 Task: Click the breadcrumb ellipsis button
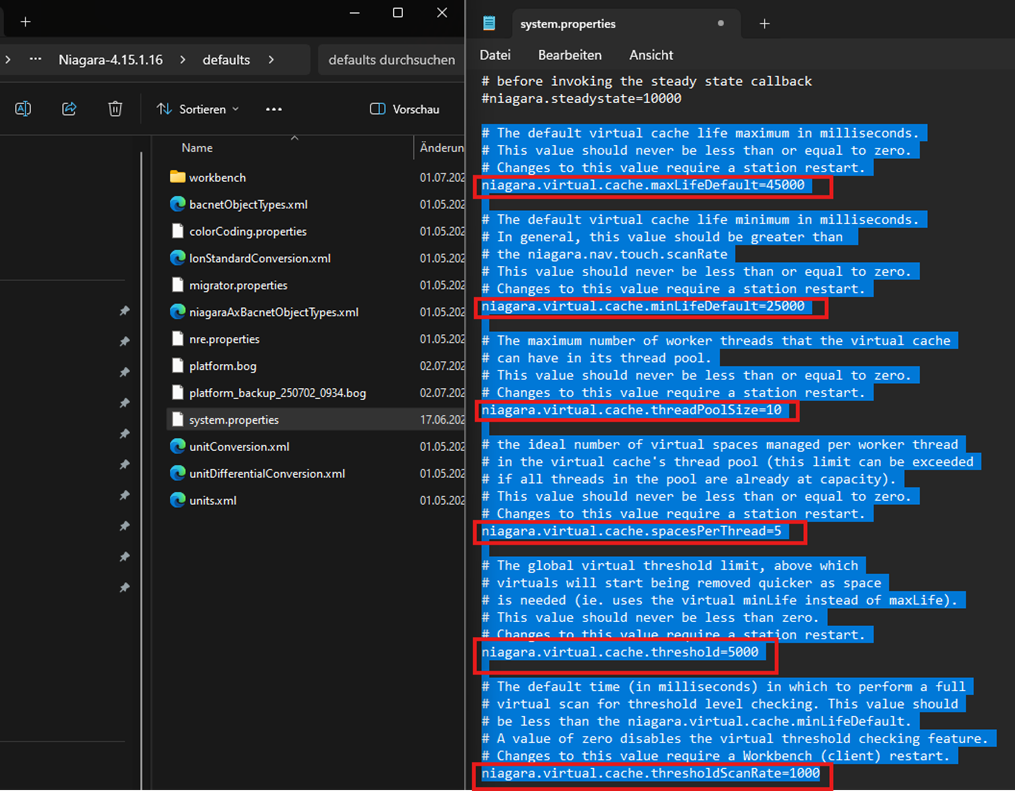36,60
